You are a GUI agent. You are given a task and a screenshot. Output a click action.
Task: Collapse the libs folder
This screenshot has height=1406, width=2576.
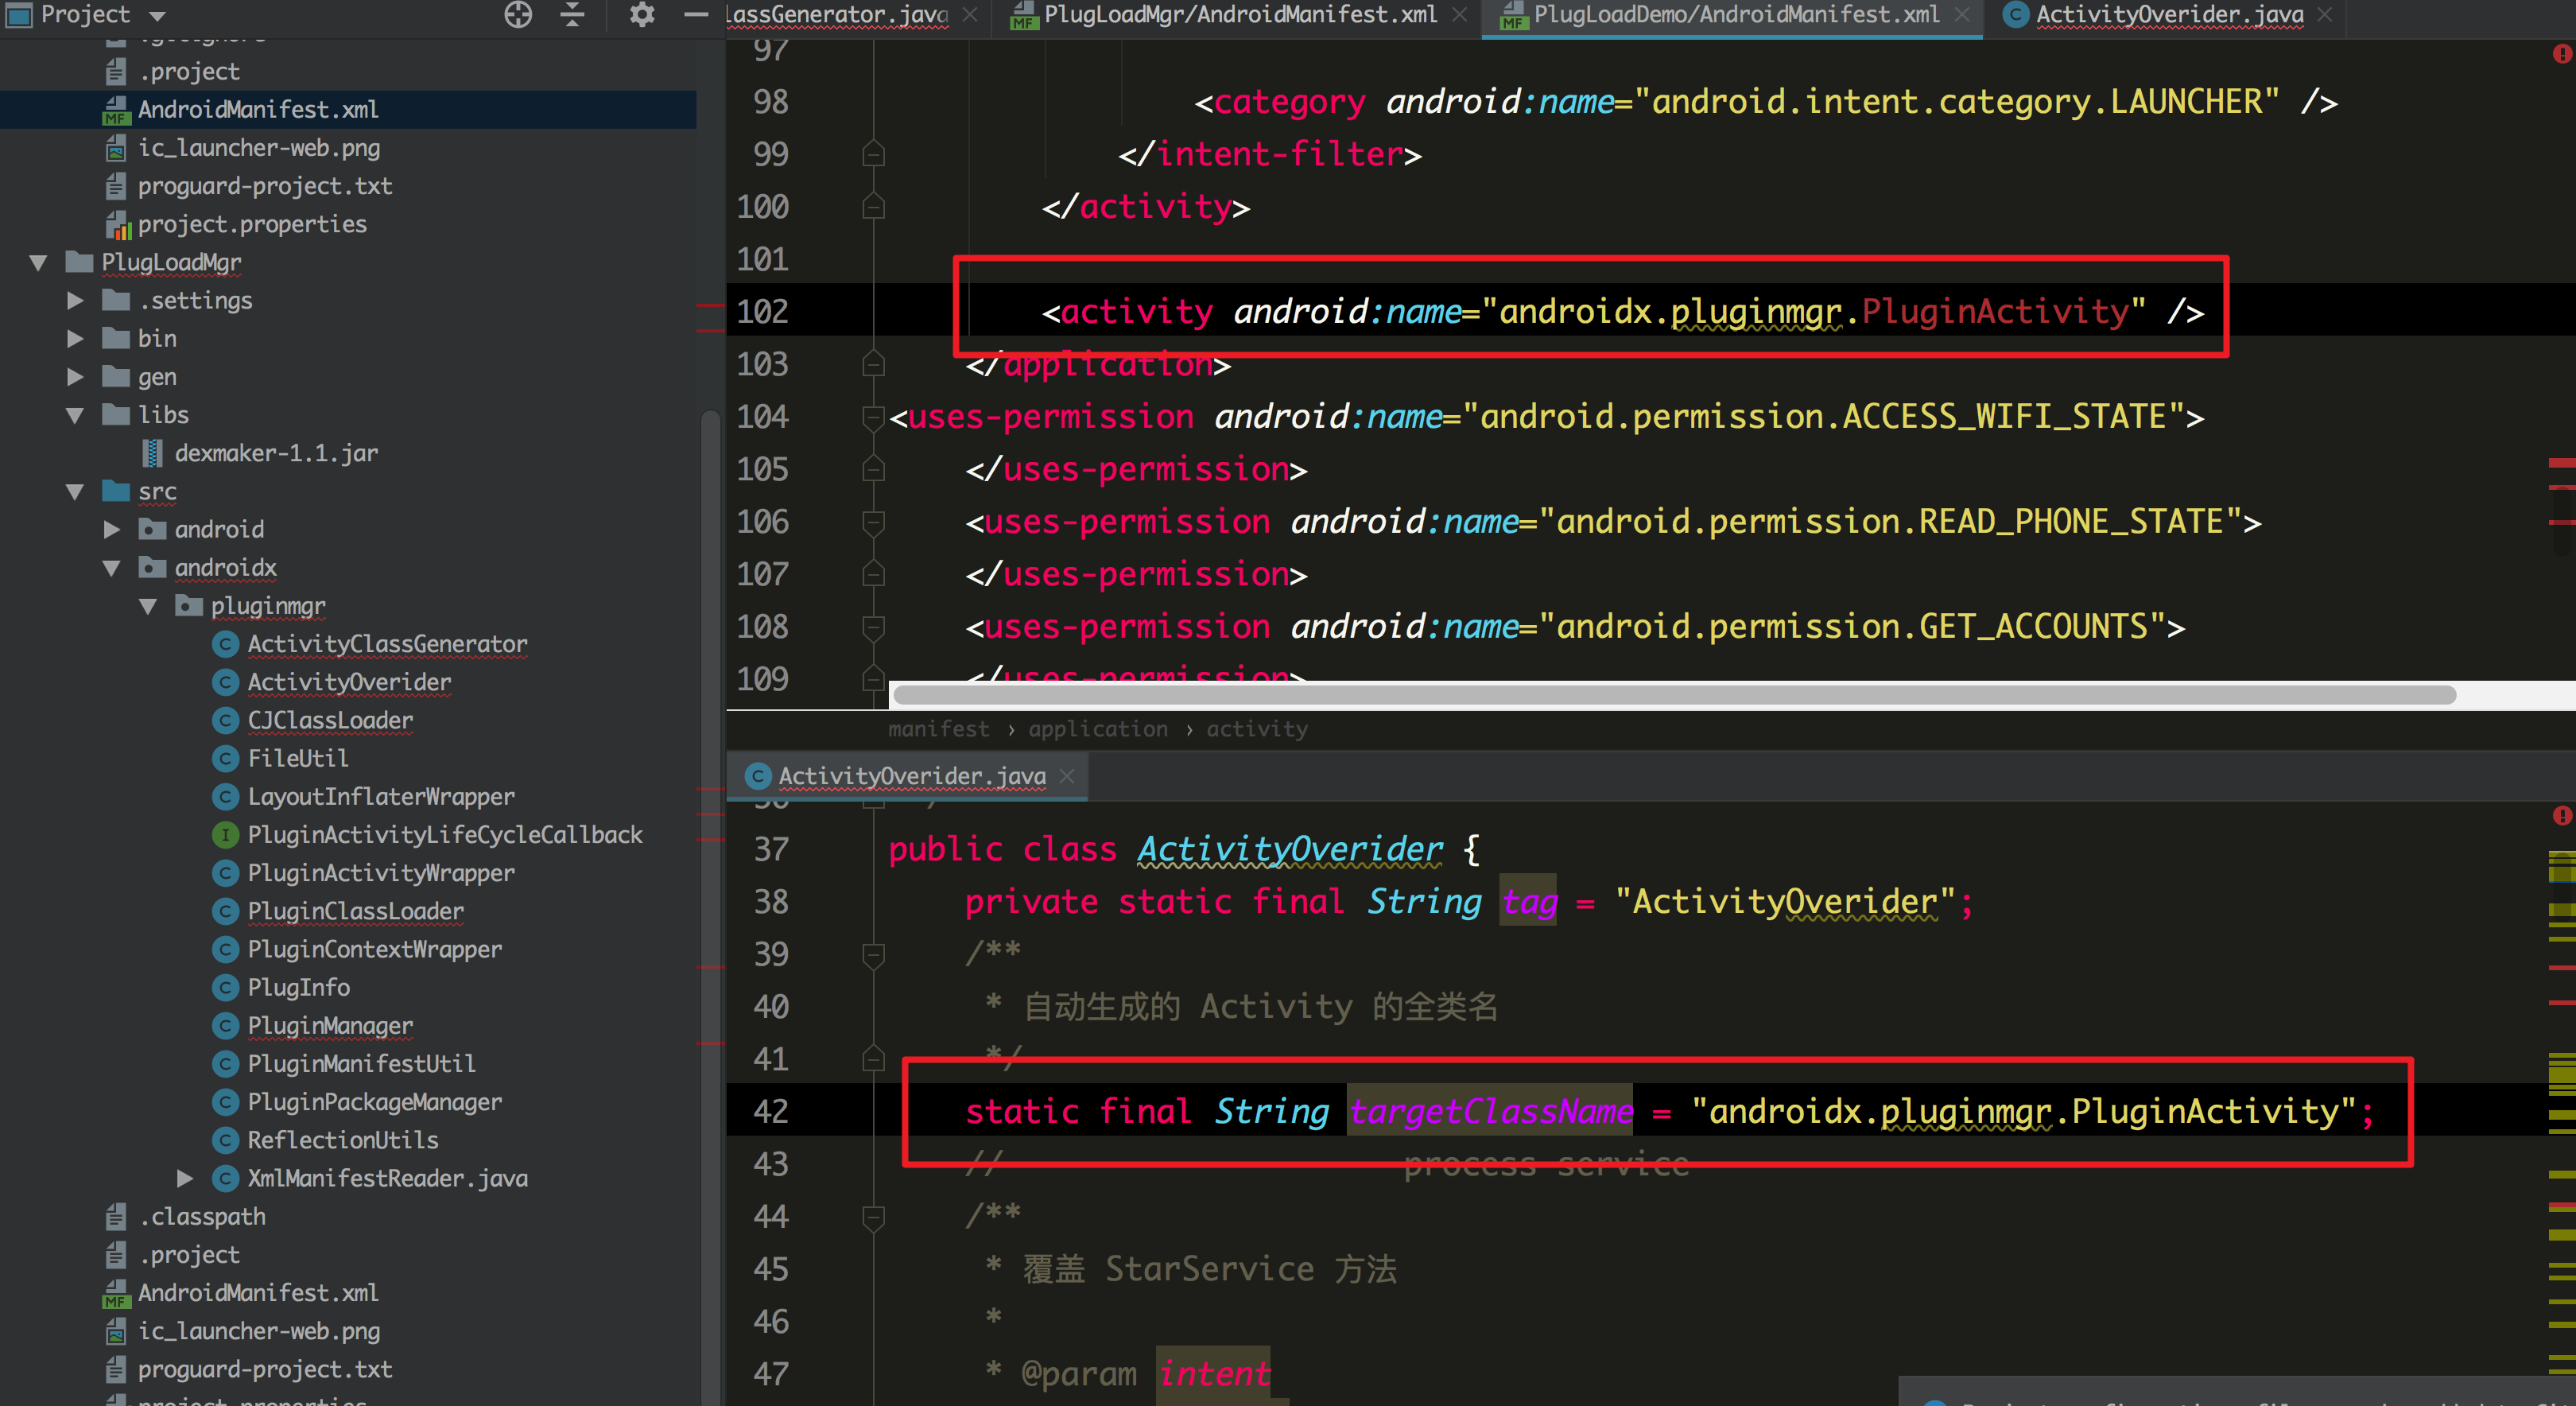[75, 415]
